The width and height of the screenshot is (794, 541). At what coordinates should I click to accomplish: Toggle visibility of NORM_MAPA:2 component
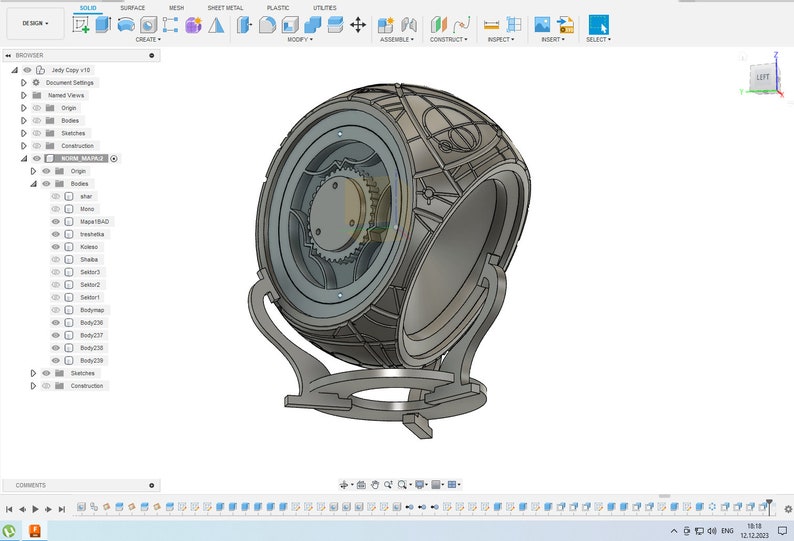(36, 159)
